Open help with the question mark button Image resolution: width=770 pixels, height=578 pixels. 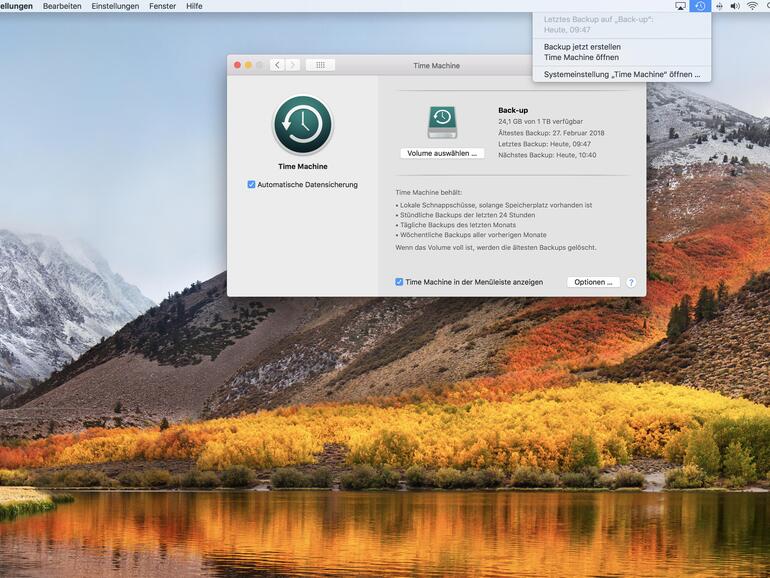pos(631,282)
